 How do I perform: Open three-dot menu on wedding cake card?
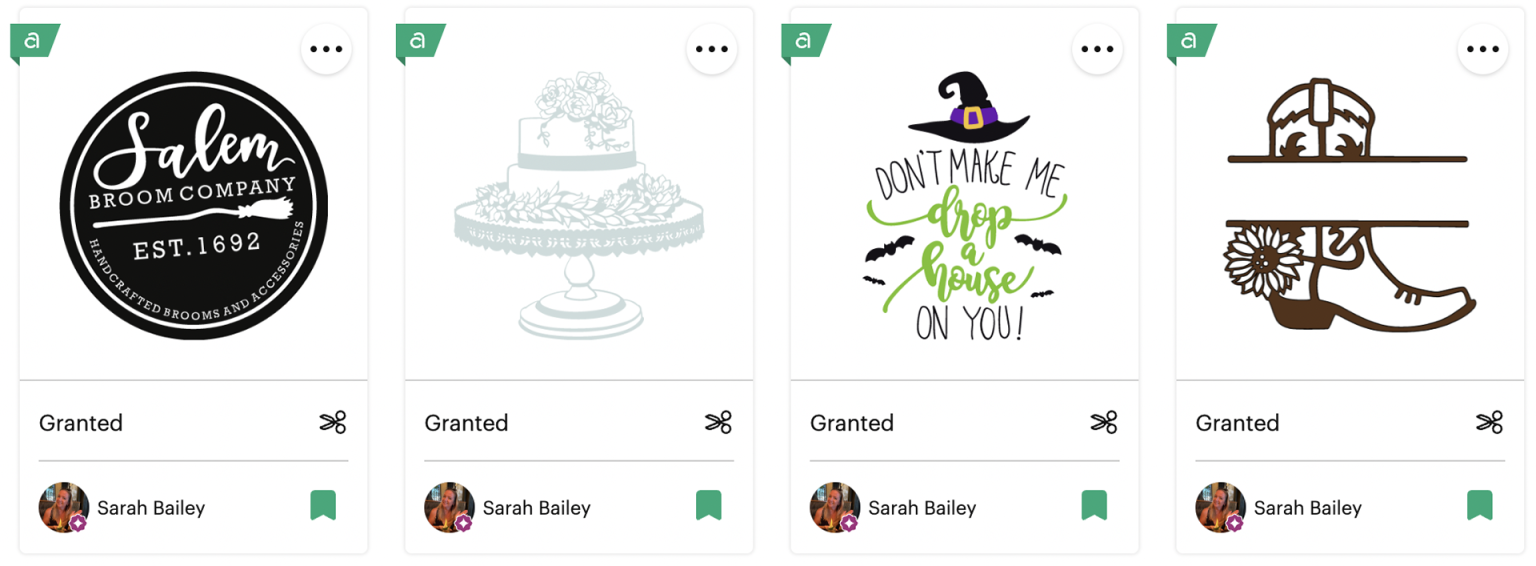[712, 49]
